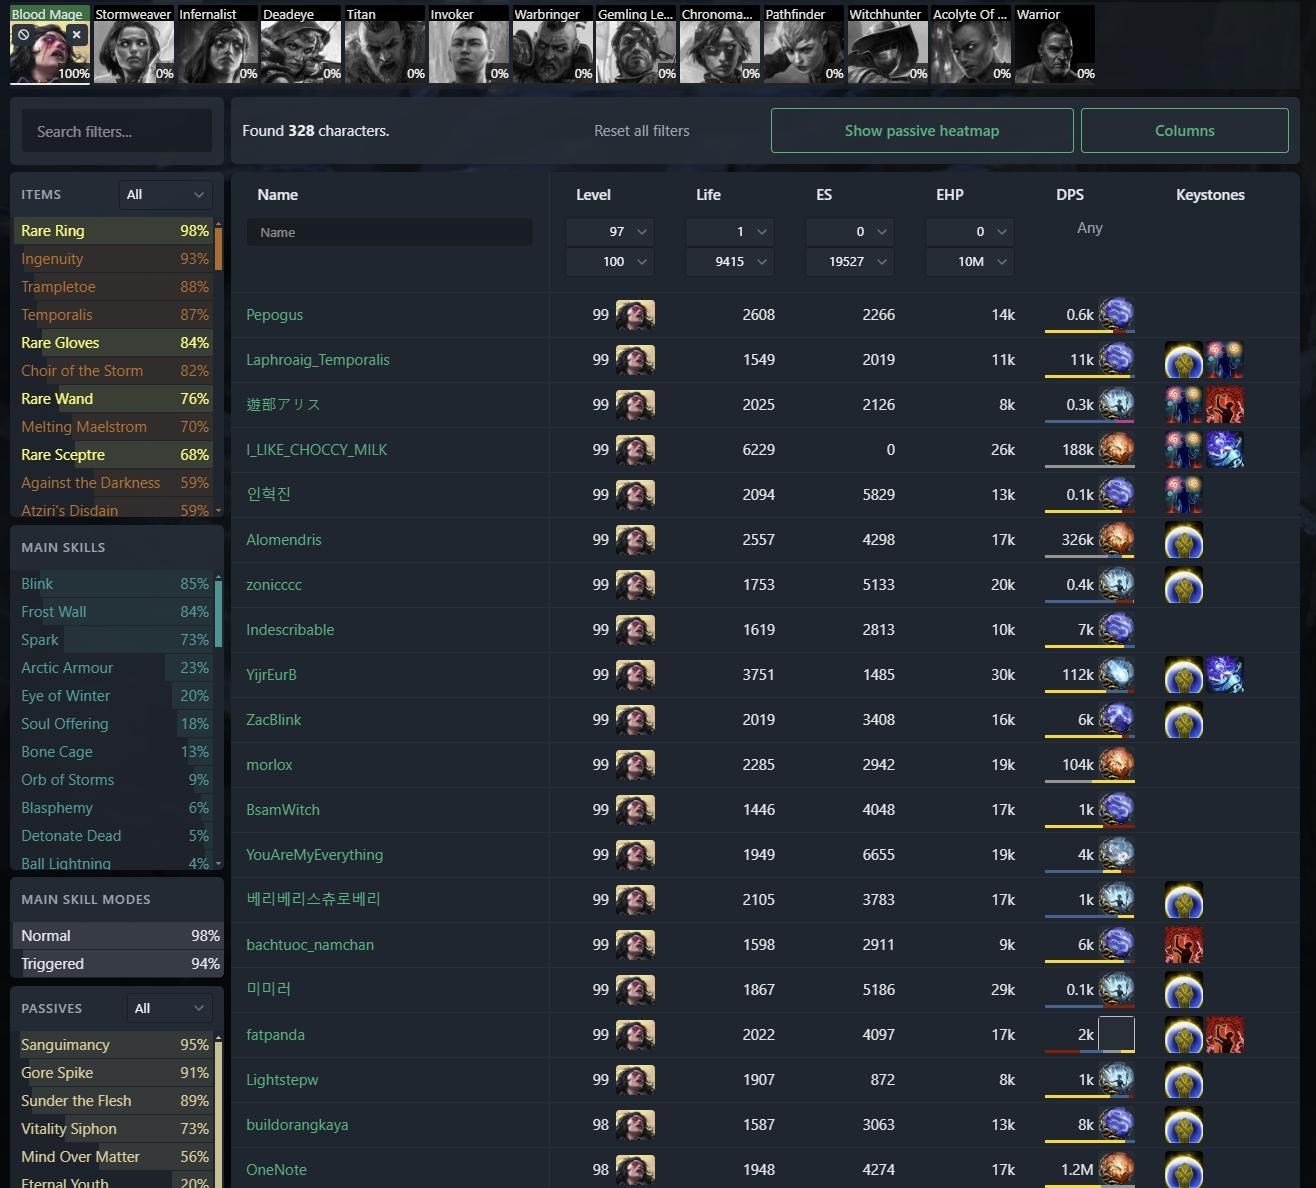Toggle the Normal main skill mode filter

[117, 936]
